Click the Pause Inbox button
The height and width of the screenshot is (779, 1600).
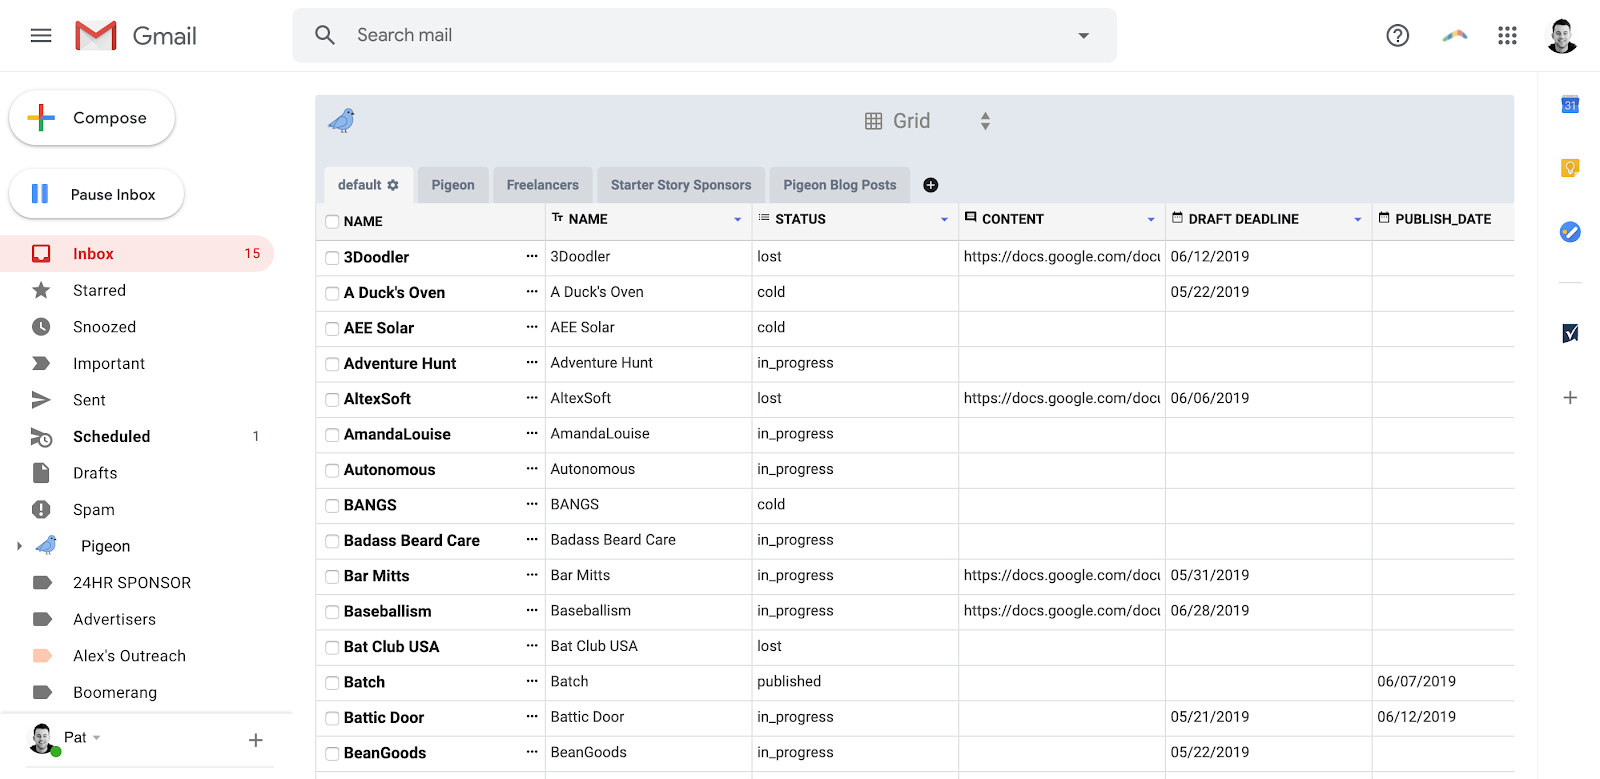click(x=96, y=194)
